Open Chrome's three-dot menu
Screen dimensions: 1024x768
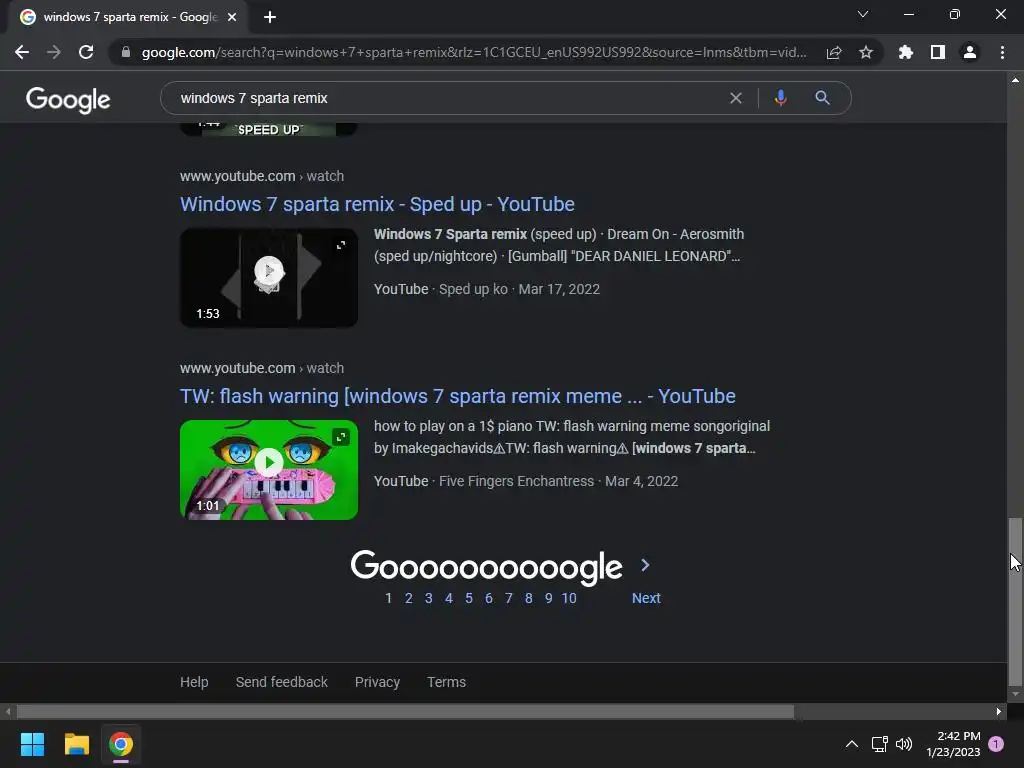pos(1002,52)
